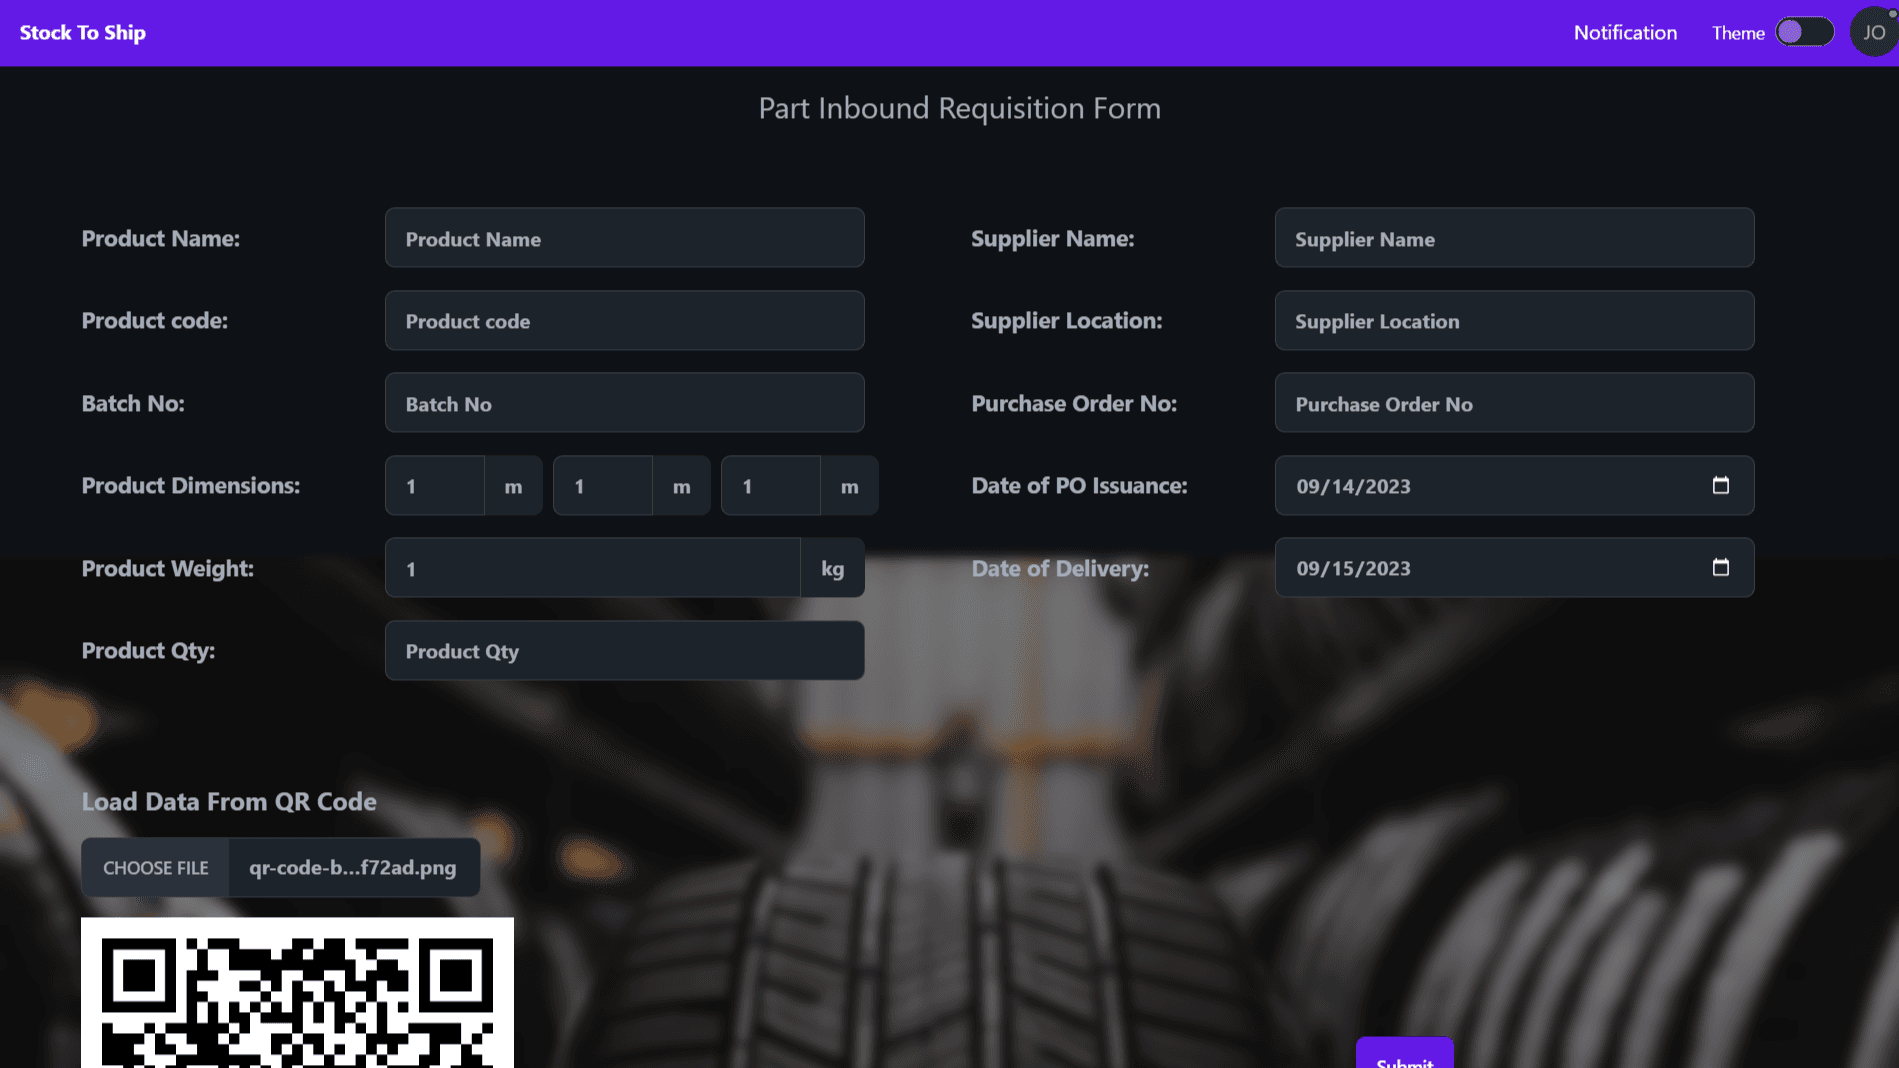Open calendar picker for Date of Delivery
Viewport: 1899px width, 1068px height.
pyautogui.click(x=1720, y=568)
